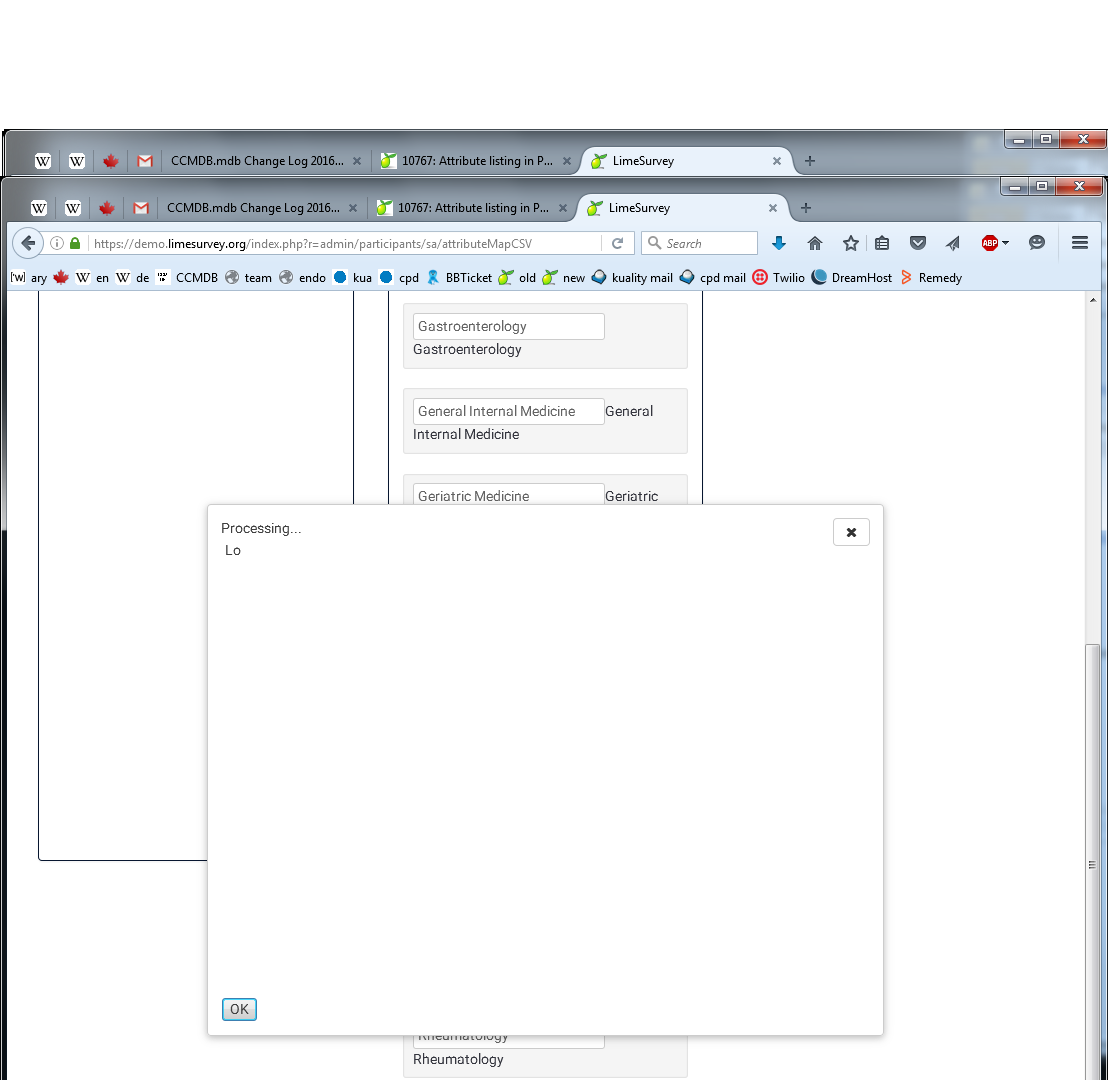Switch to CCMDB.mdb Change Log tab in back window
Viewport: 1108px width, 1080px height.
[257, 161]
